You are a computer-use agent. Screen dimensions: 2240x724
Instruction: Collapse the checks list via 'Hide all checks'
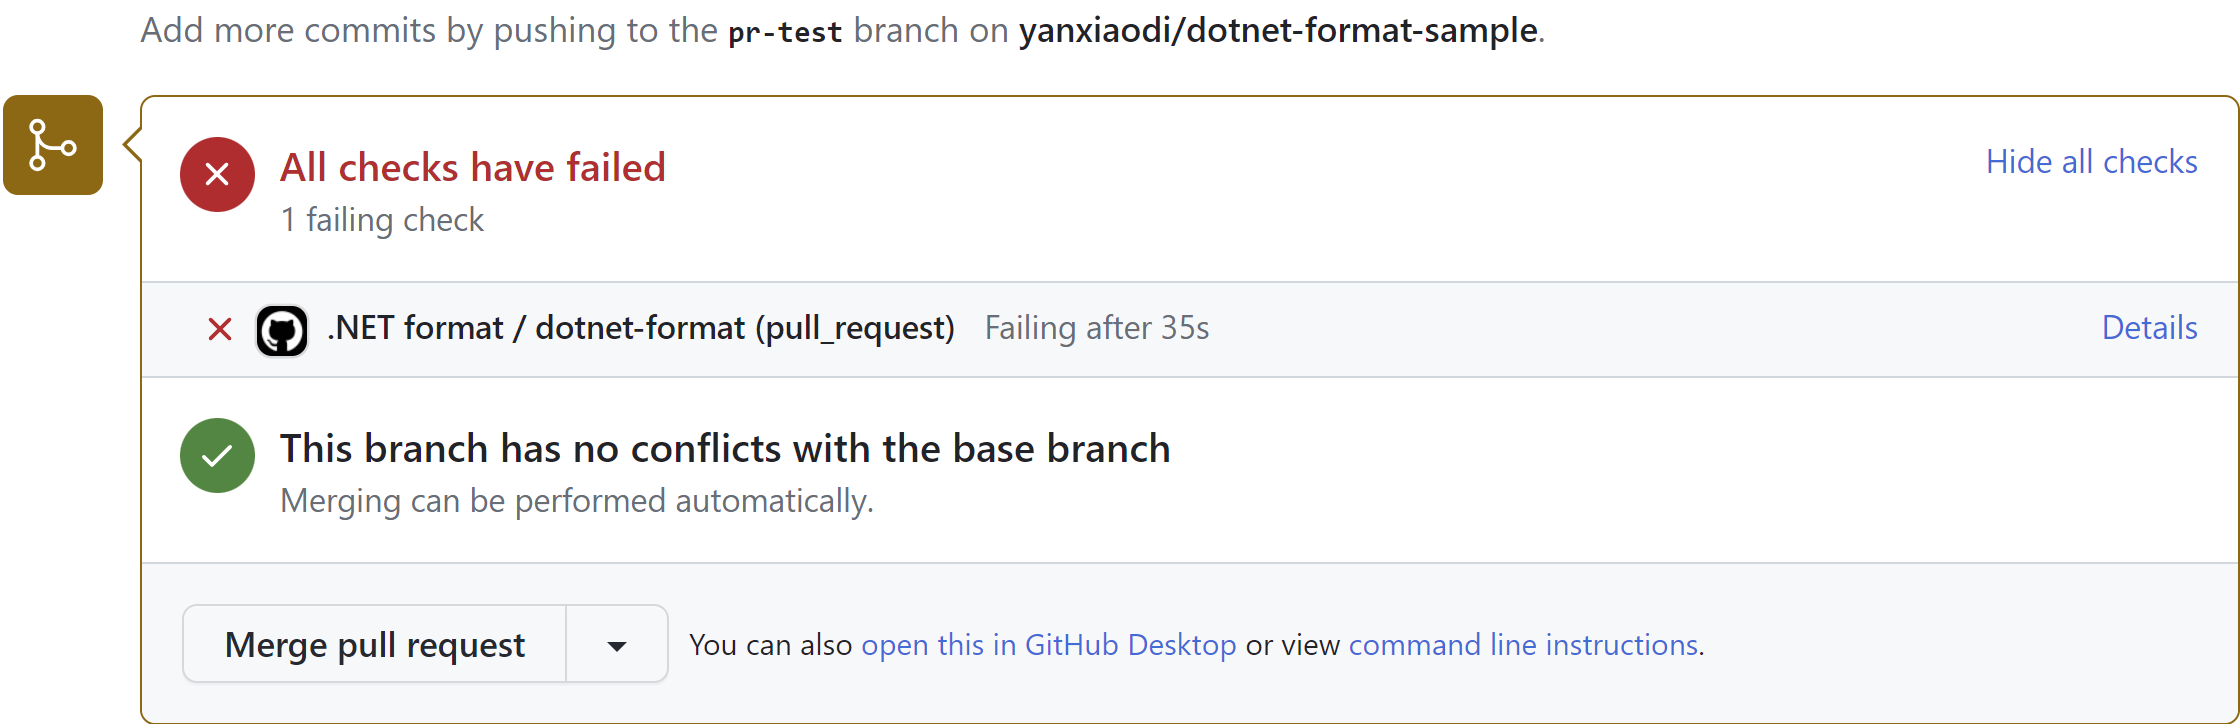(x=2092, y=161)
